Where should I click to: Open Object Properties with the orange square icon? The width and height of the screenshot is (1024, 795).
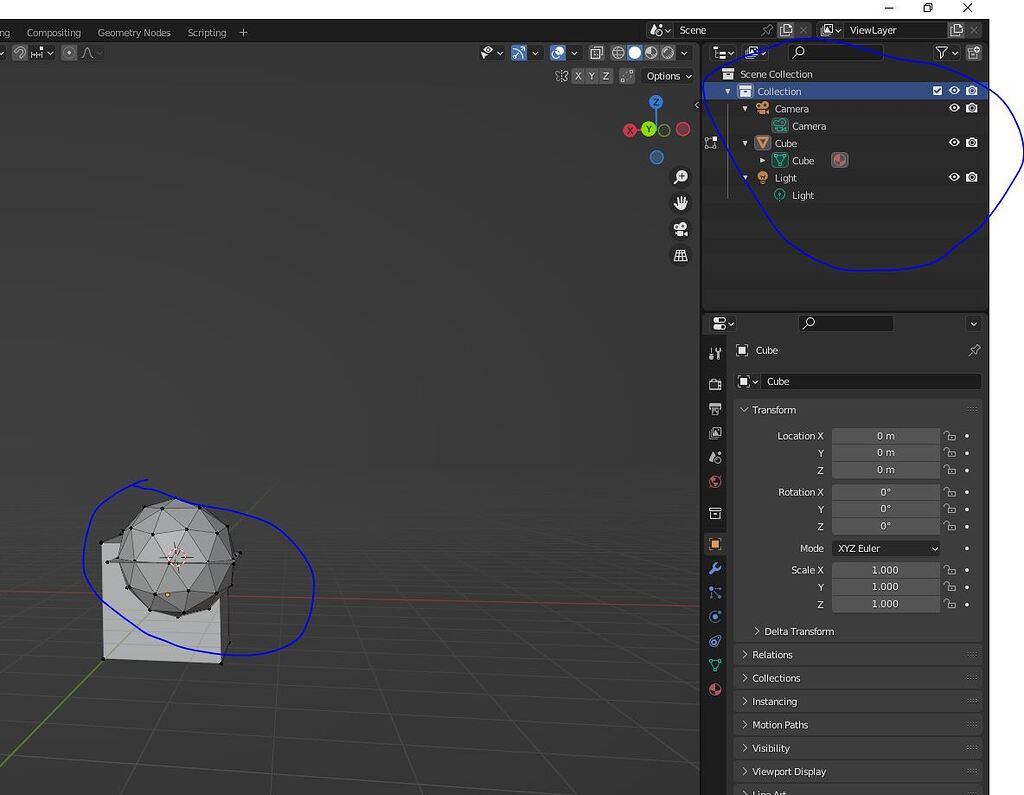(715, 544)
